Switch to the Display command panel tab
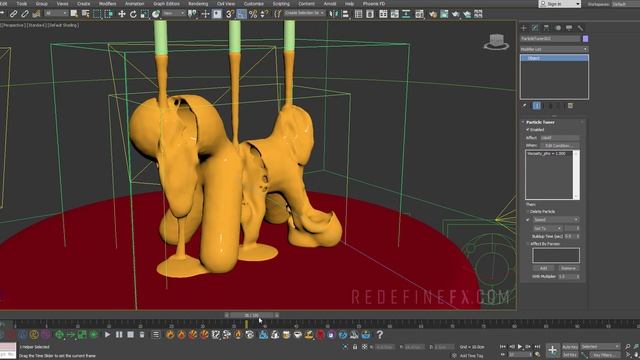This screenshot has height=360, width=640. click(569, 28)
